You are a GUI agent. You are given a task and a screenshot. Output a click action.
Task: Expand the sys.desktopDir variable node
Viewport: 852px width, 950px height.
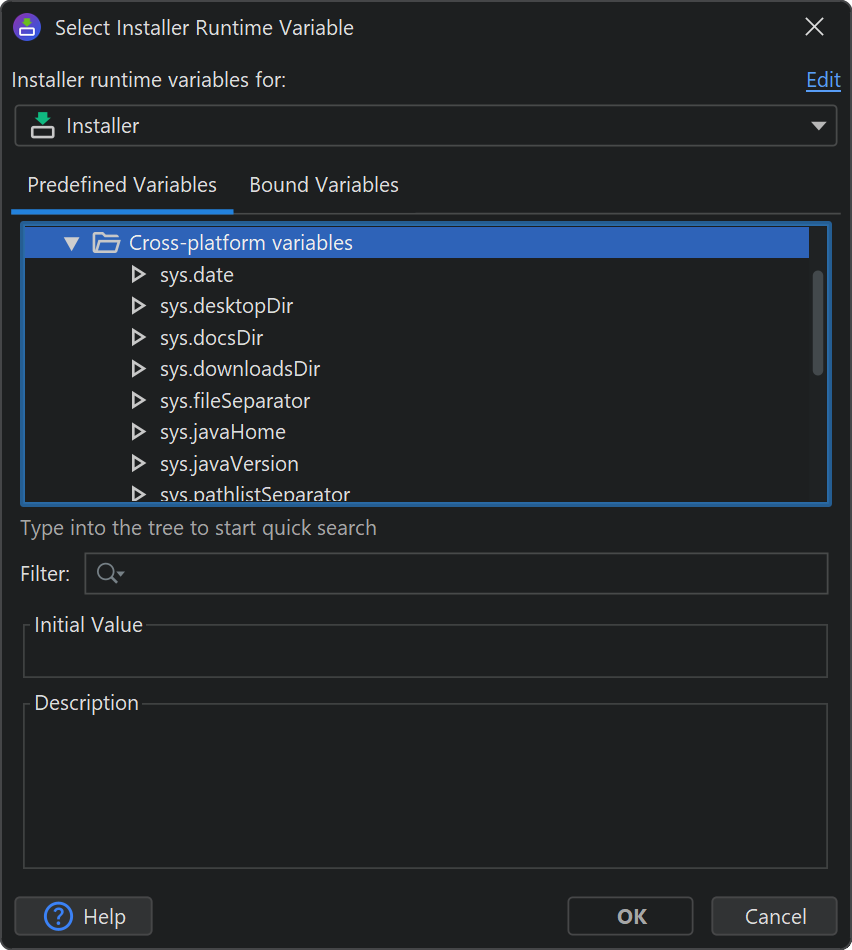(x=139, y=306)
